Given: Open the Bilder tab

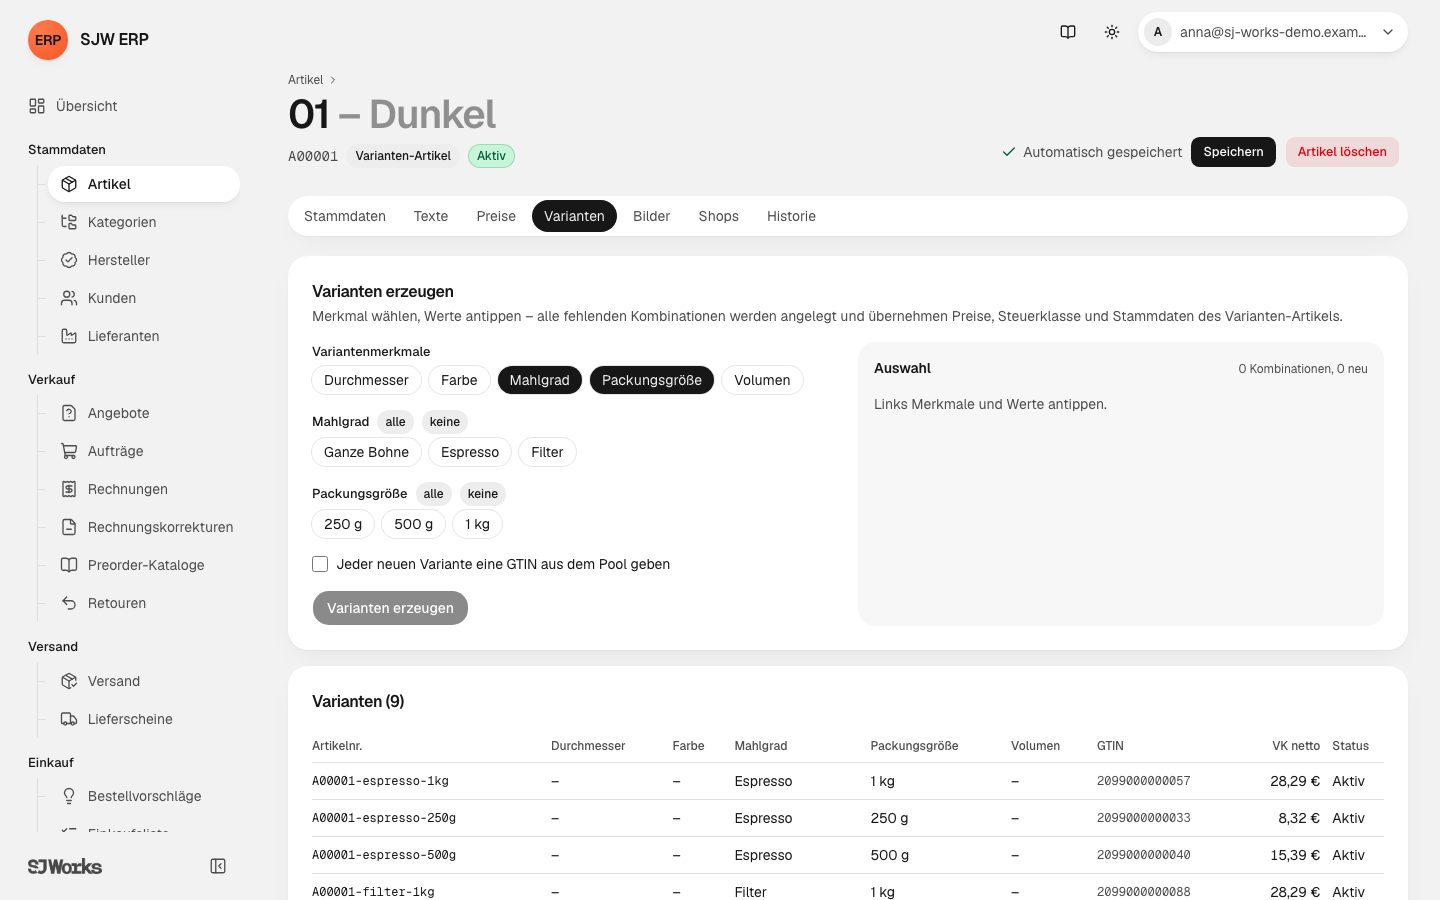Looking at the screenshot, I should pyautogui.click(x=651, y=216).
